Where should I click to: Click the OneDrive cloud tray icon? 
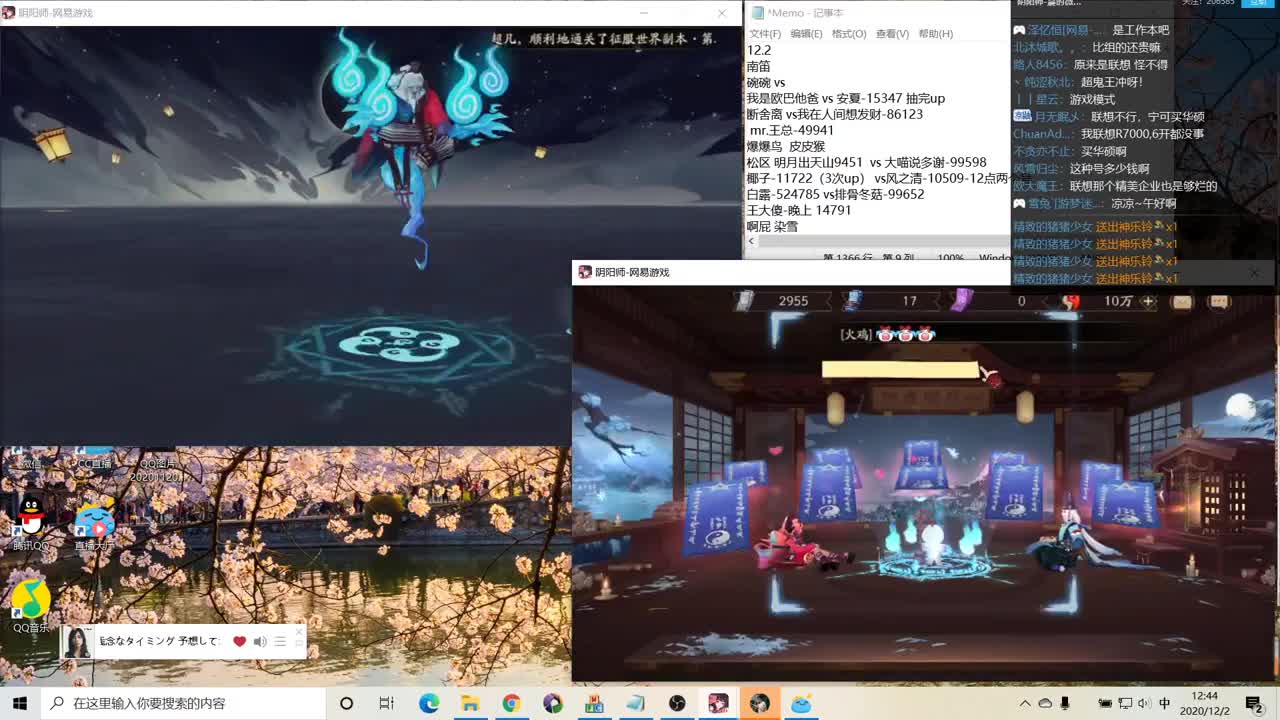click(x=1045, y=703)
